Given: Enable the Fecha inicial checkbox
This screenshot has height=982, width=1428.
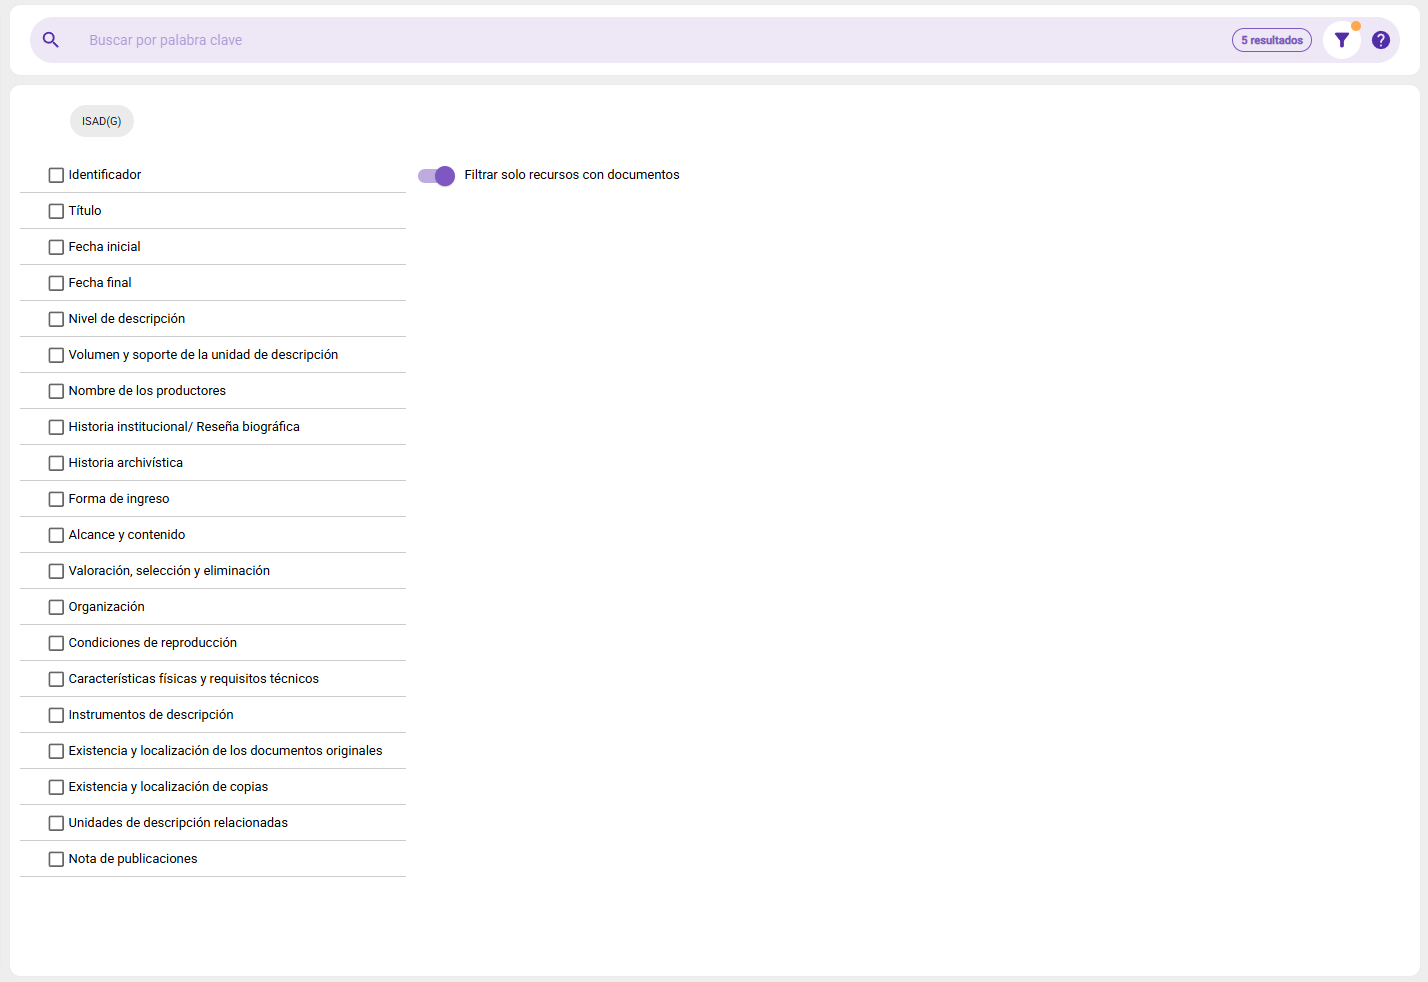Looking at the screenshot, I should pos(56,247).
